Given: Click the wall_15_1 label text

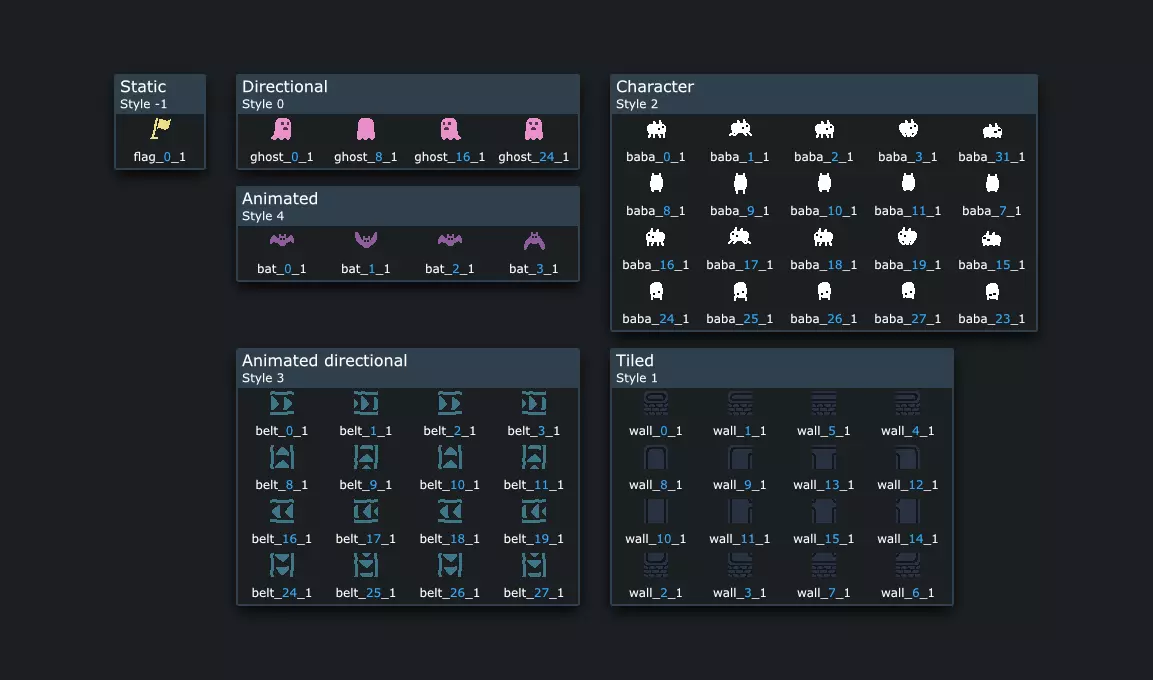Looking at the screenshot, I should pos(824,539).
